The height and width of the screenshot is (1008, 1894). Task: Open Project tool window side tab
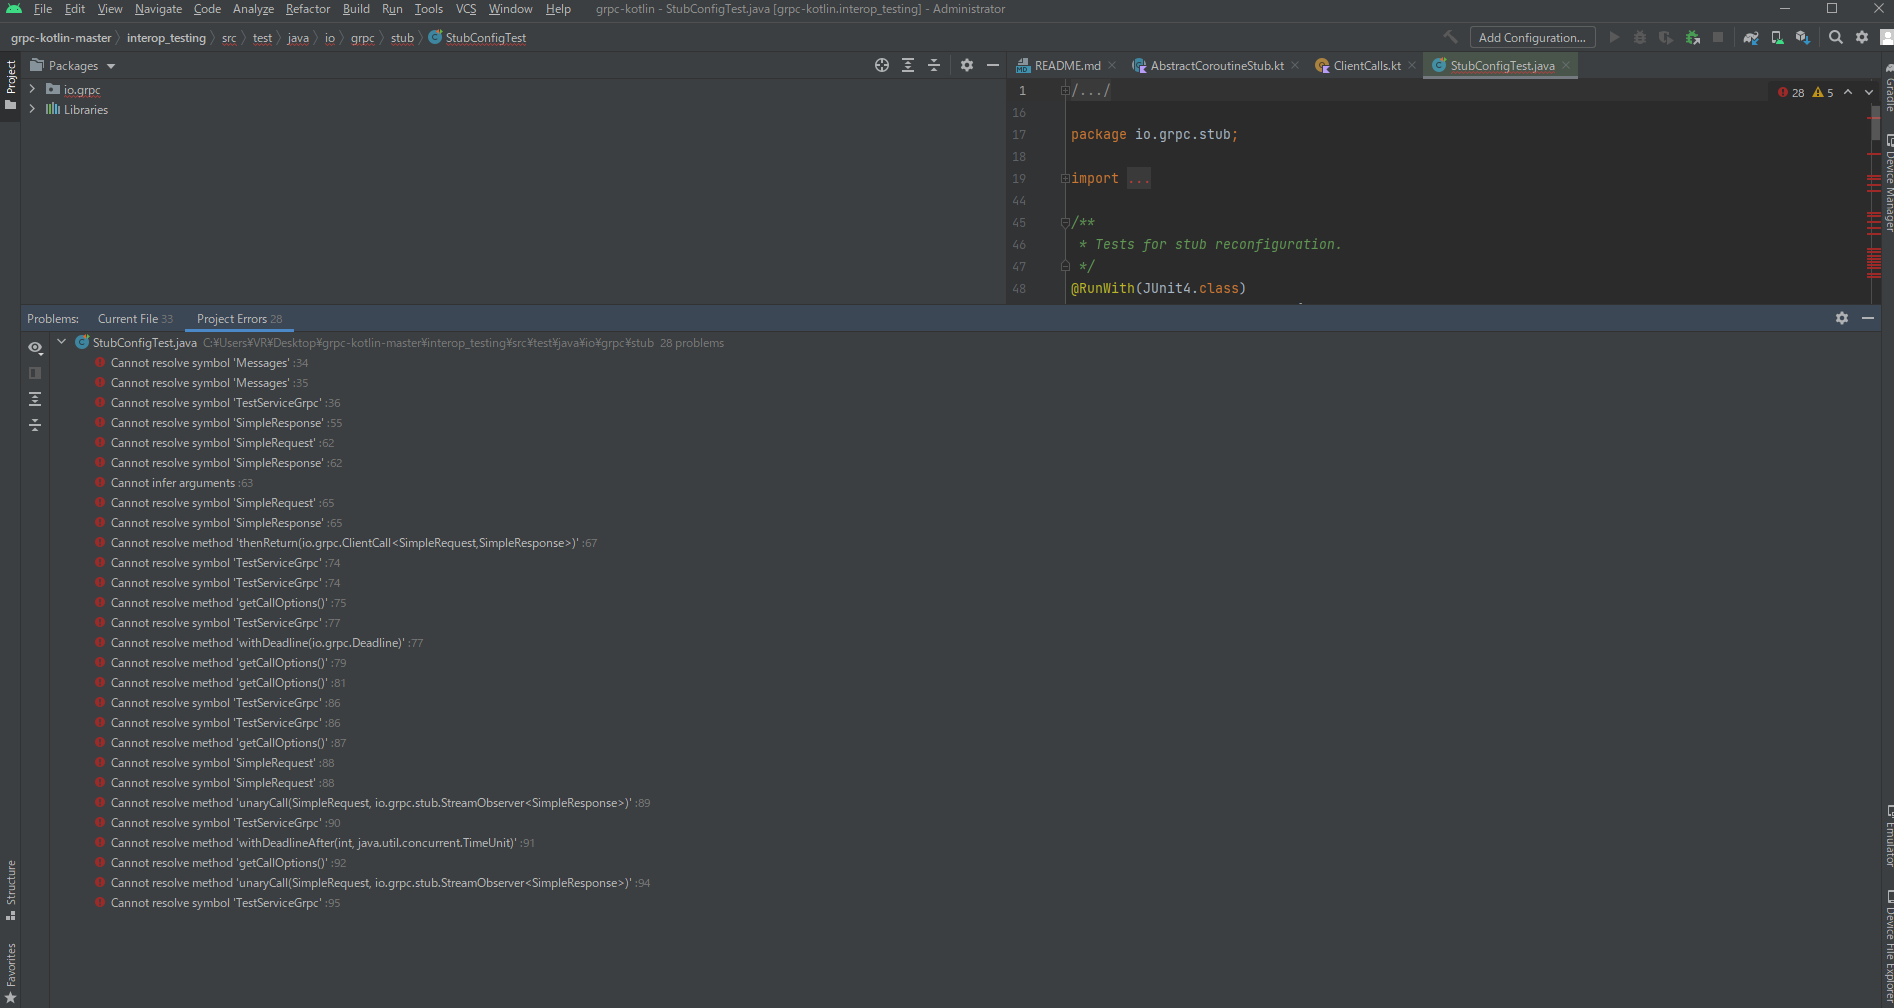[x=11, y=85]
